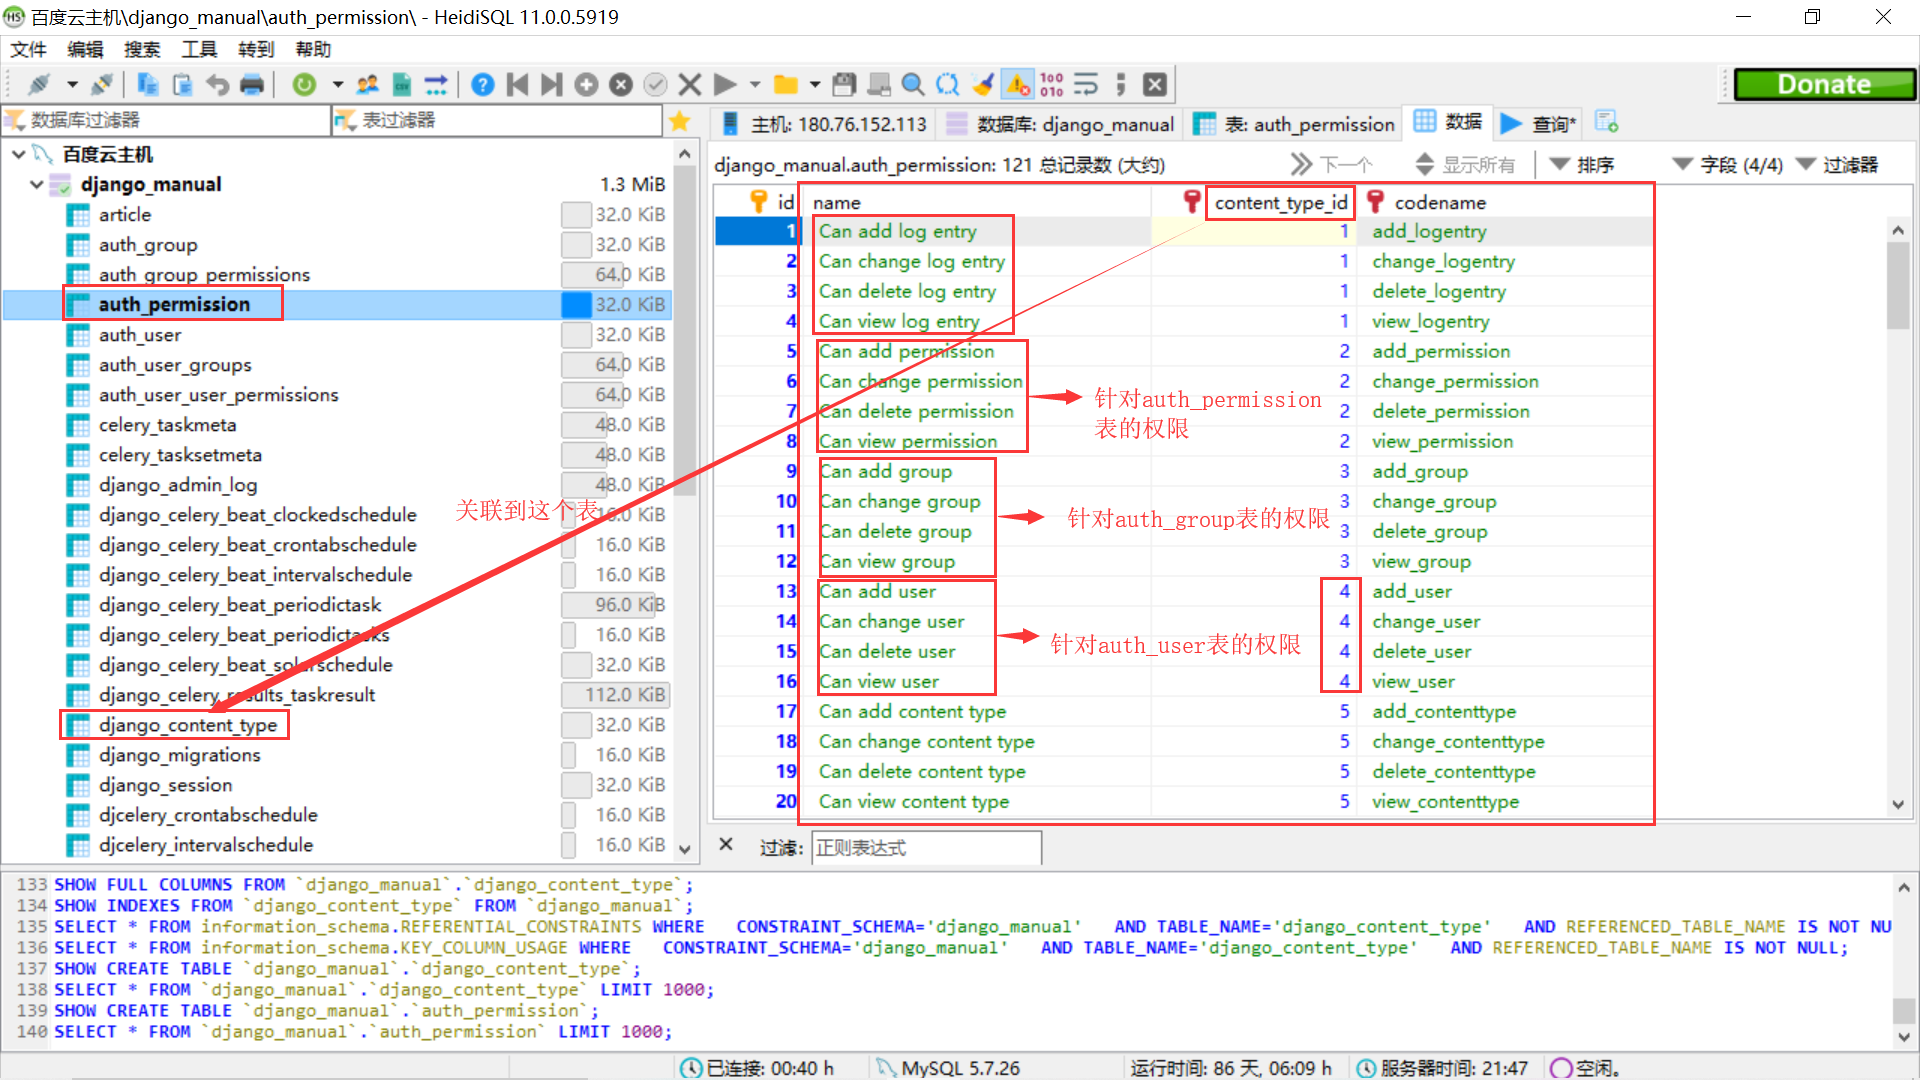Switch to the 表 auth_permission tab
The width and height of the screenshot is (1920, 1080).
pyautogui.click(x=1294, y=124)
